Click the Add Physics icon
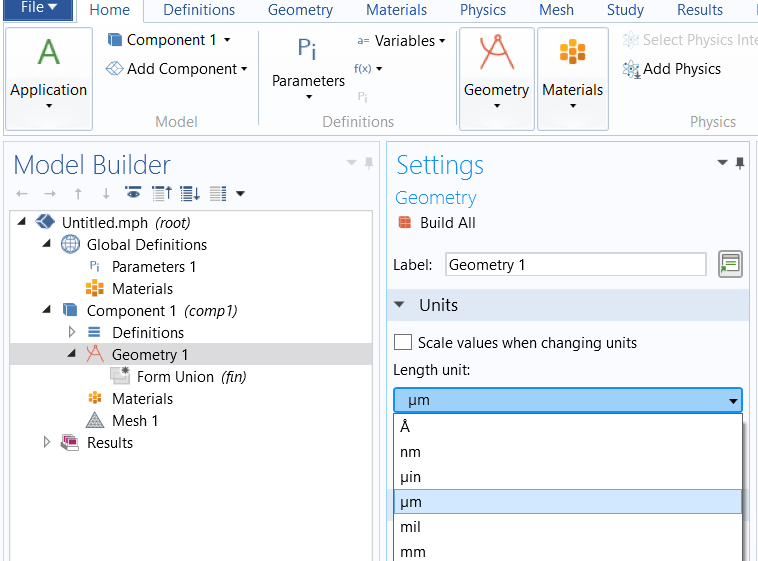This screenshot has width=758, height=561. point(631,69)
